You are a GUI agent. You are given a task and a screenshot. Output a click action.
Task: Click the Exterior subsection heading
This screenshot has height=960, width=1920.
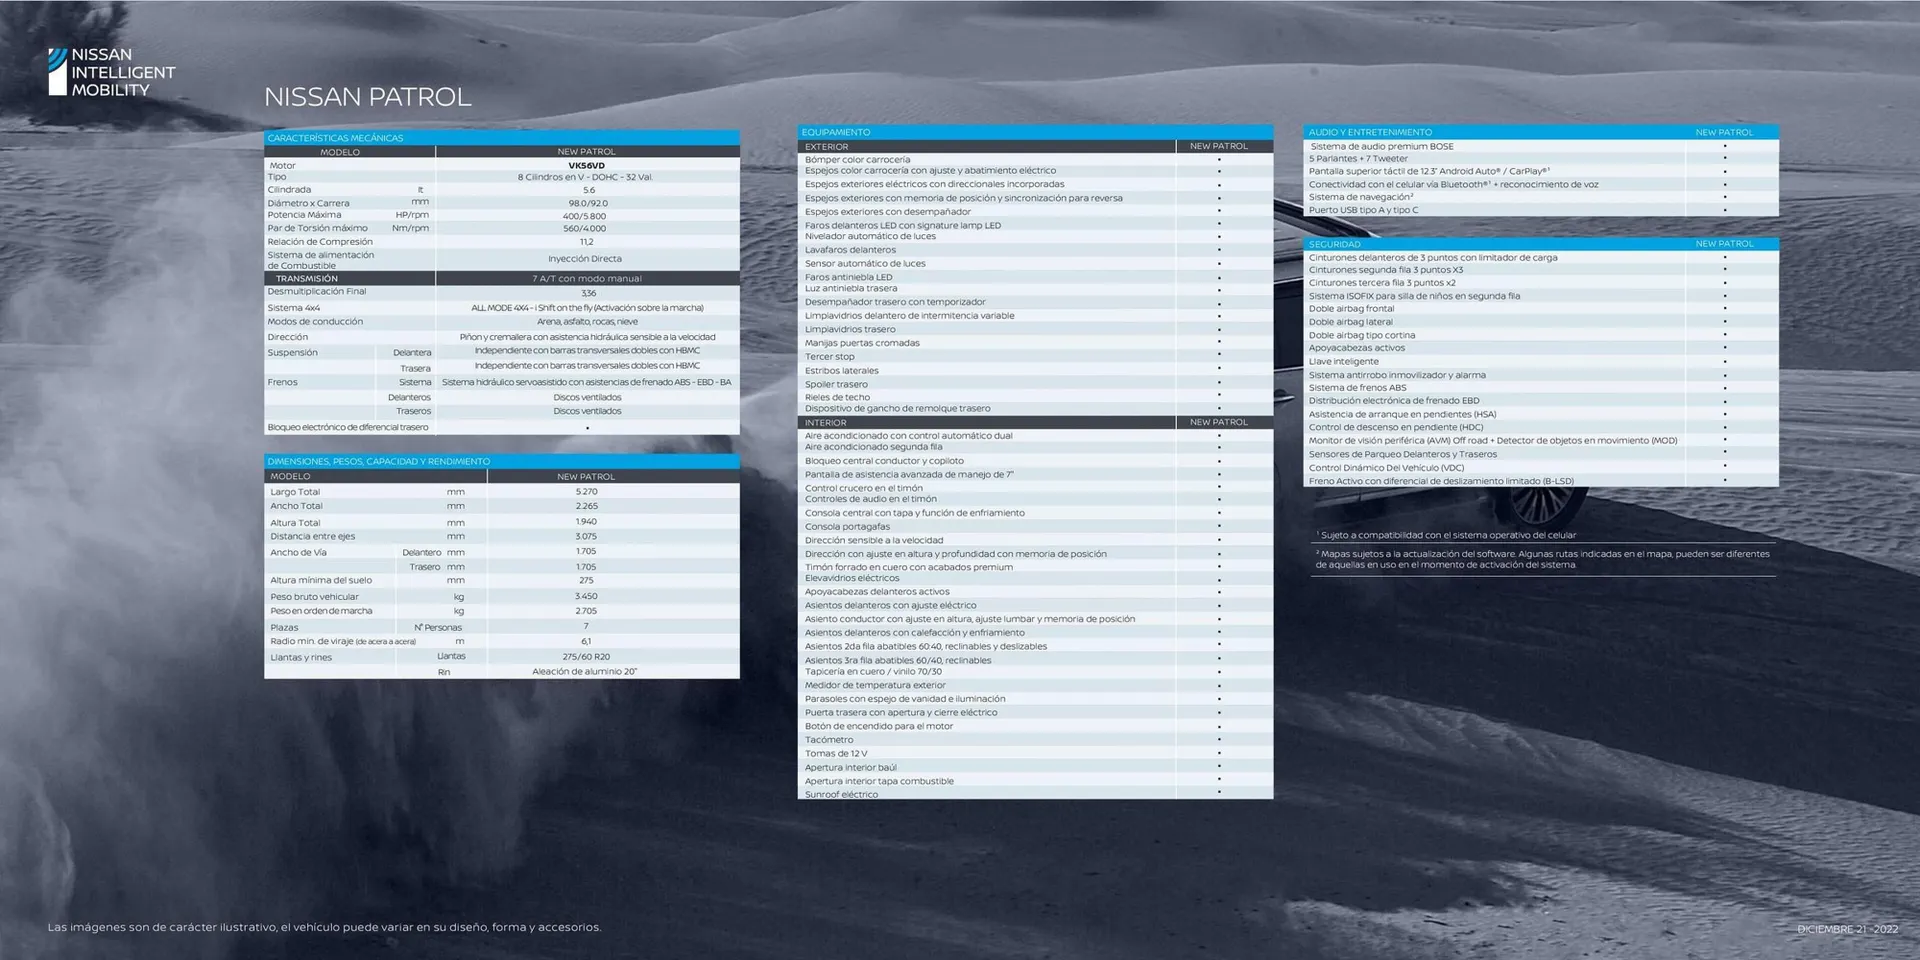[826, 146]
